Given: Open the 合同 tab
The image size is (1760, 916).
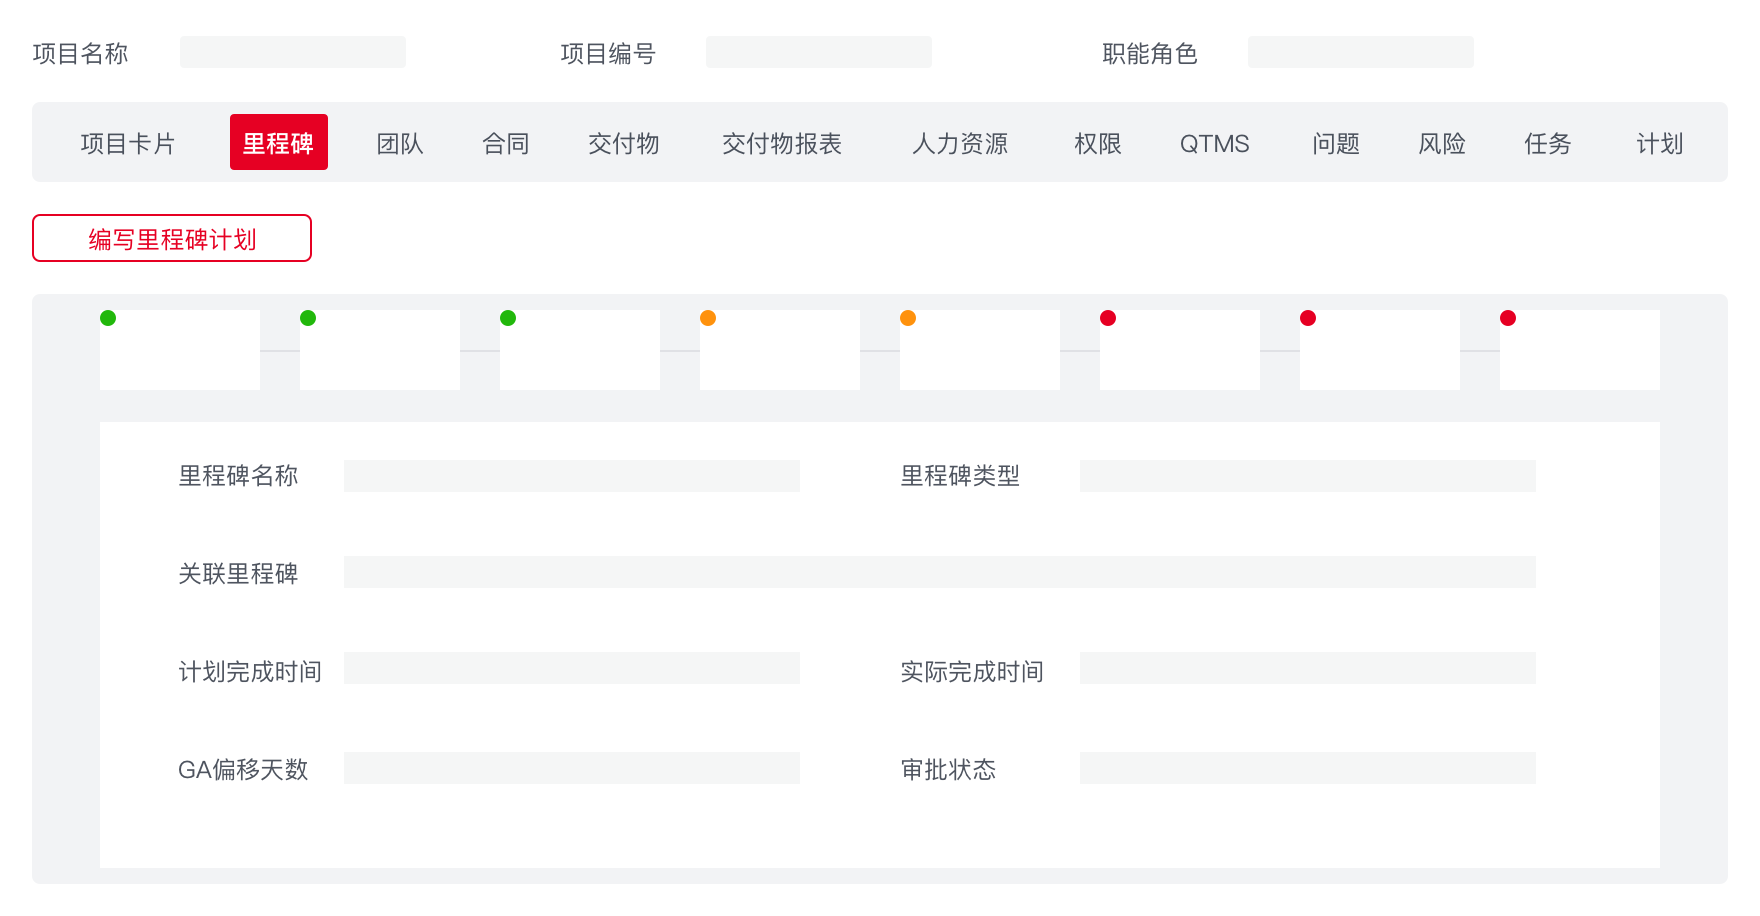Looking at the screenshot, I should tap(506, 143).
